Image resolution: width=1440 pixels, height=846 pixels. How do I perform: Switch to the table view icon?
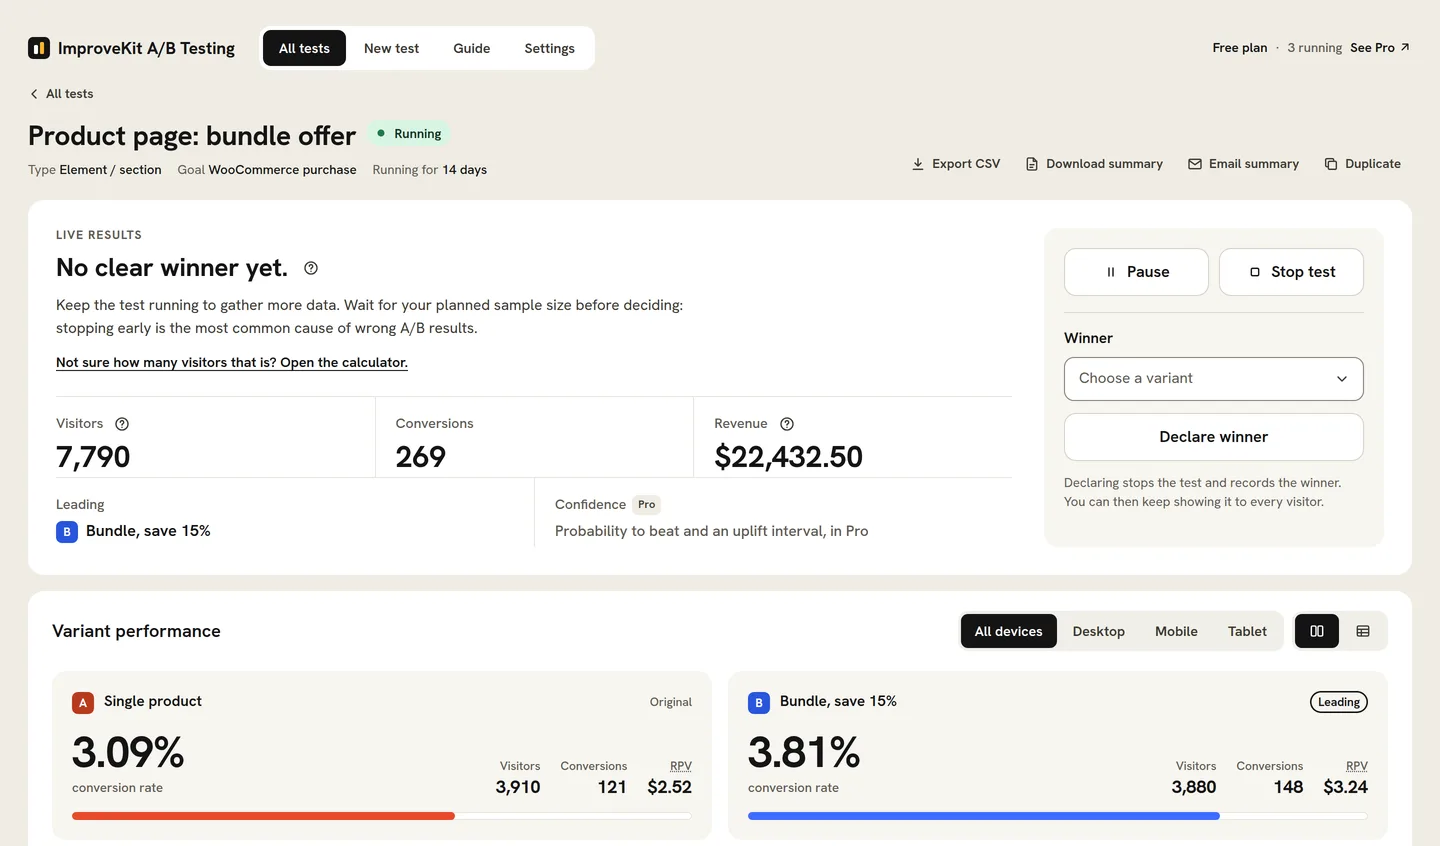1363,631
